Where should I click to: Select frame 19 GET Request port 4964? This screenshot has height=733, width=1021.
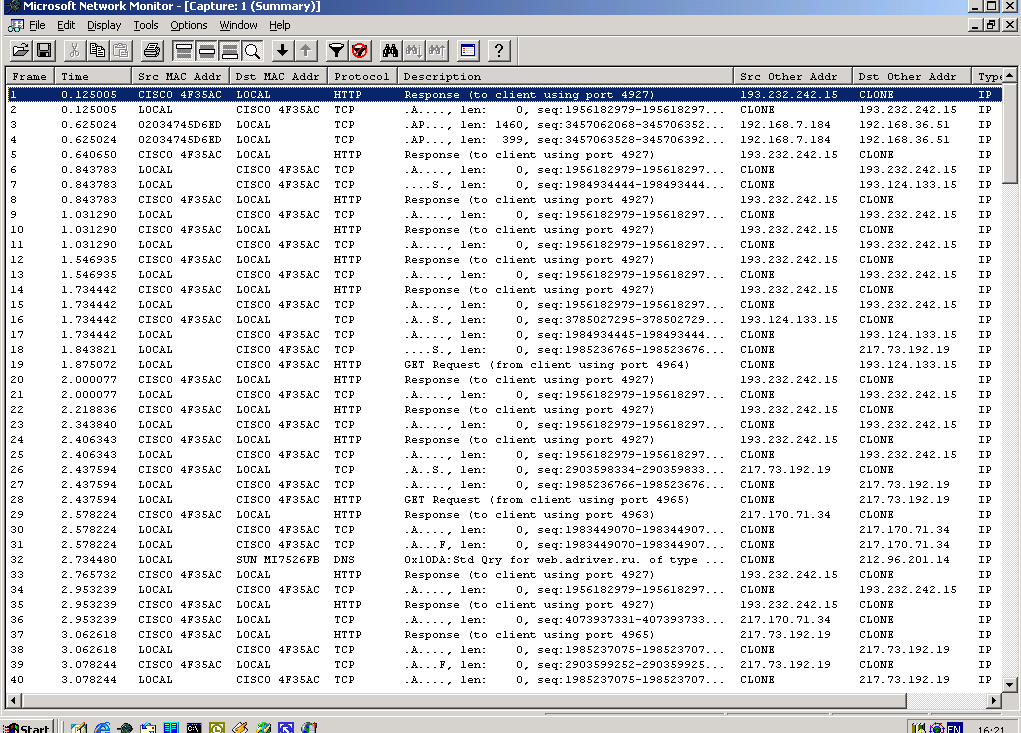click(504, 365)
